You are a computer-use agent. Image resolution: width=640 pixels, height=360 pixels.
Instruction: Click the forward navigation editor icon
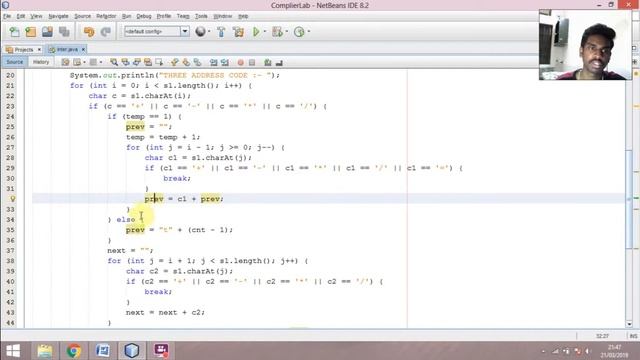(x=93, y=62)
